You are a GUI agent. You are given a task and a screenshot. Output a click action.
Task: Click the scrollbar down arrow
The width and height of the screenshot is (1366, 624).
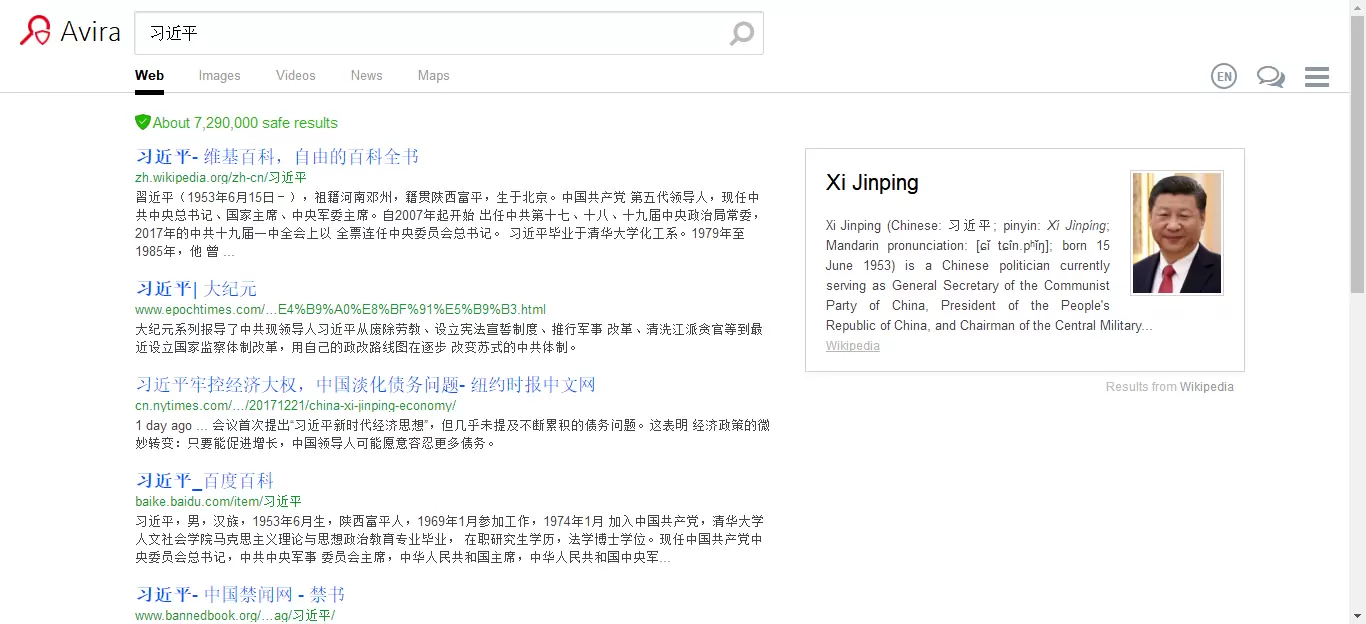pyautogui.click(x=1357, y=615)
